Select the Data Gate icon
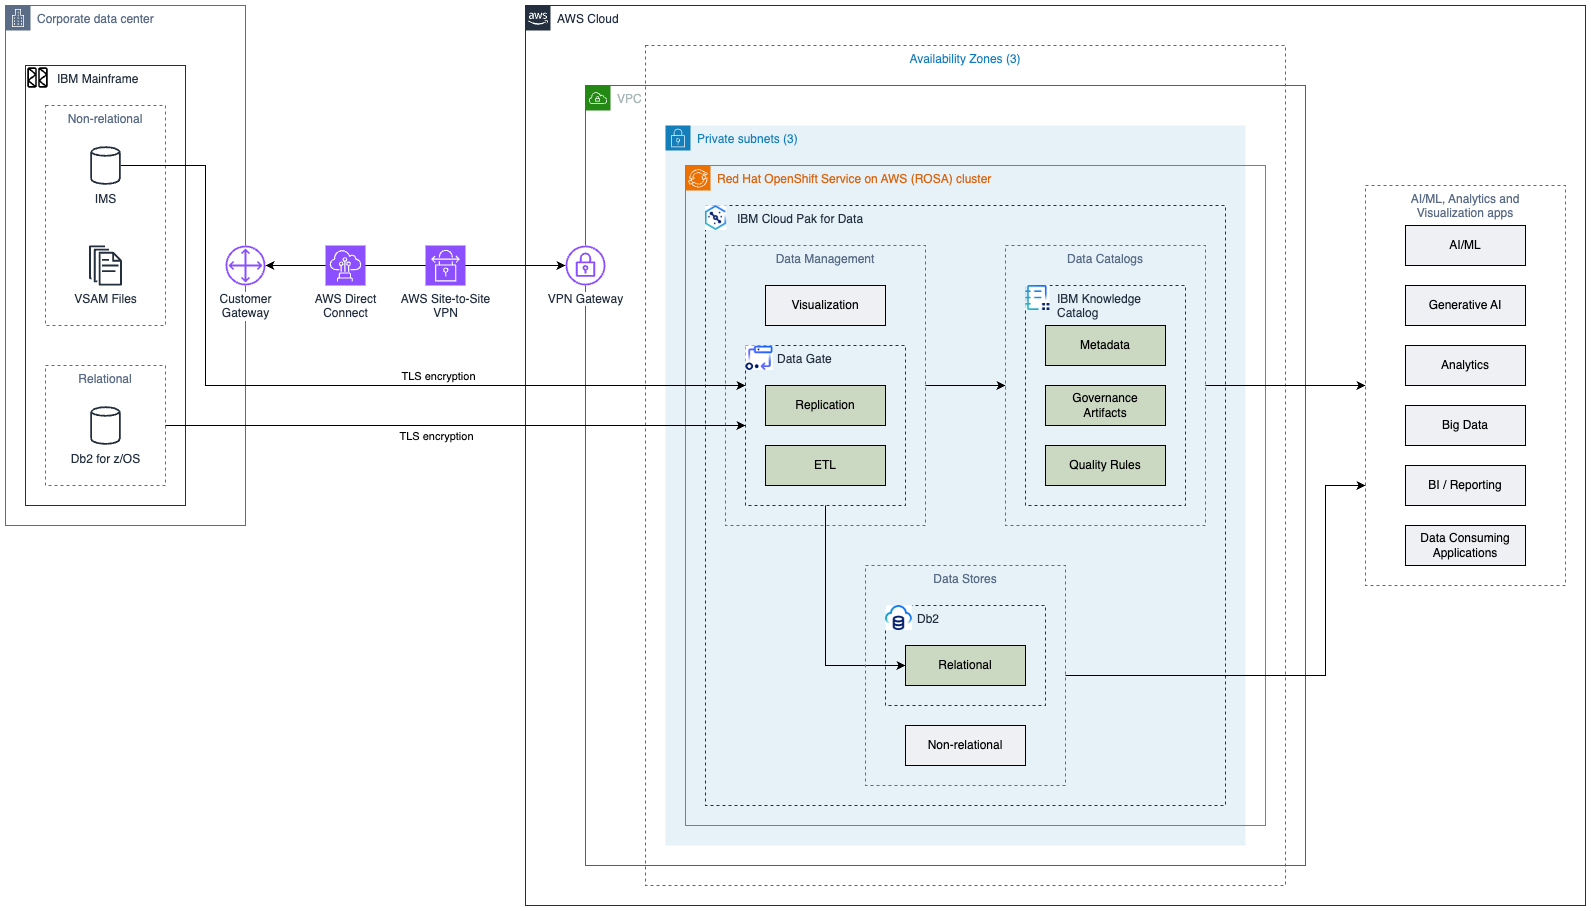Image resolution: width=1591 pixels, height=911 pixels. point(758,358)
